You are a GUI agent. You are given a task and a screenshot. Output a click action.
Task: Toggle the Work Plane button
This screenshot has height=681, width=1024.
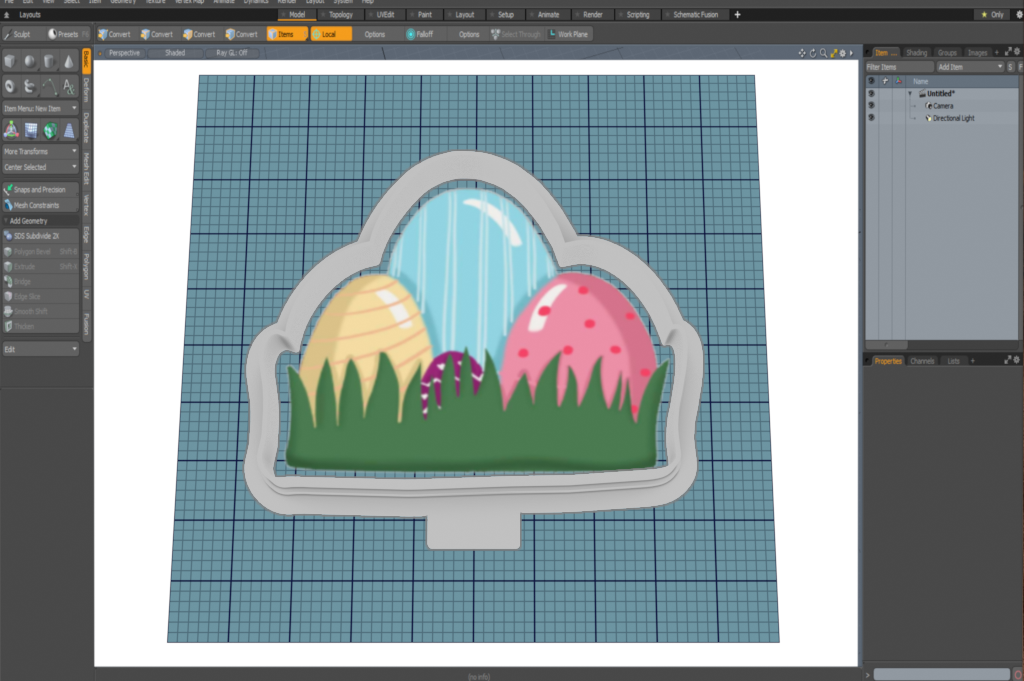click(569, 34)
